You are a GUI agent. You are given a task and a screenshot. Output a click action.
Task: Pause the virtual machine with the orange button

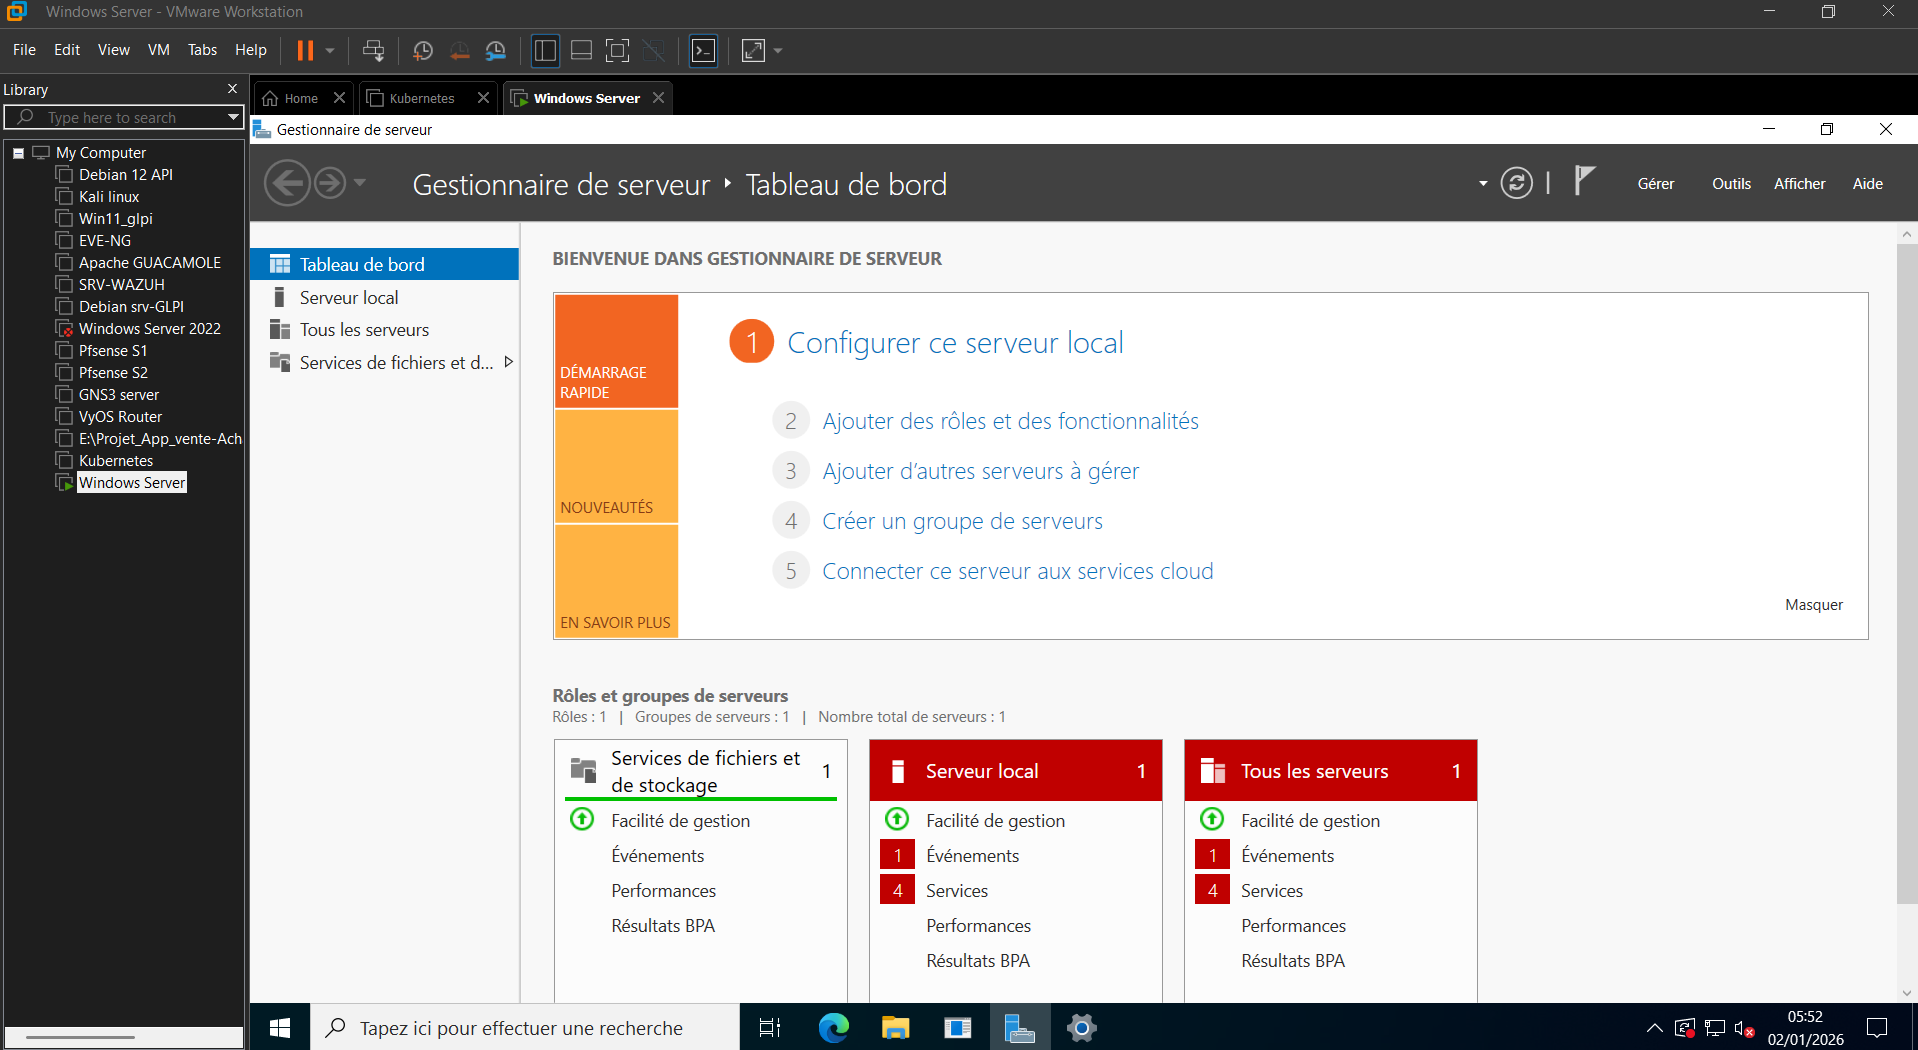[x=305, y=50]
